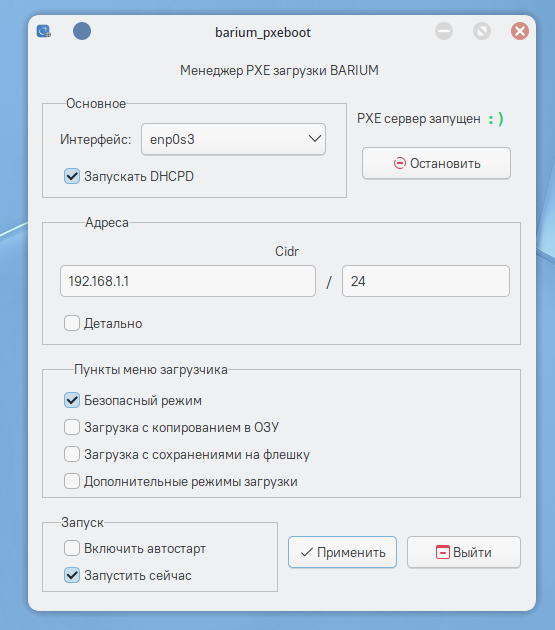Click the disabled maximize button in title bar
The width and height of the screenshot is (555, 630).
[x=482, y=31]
